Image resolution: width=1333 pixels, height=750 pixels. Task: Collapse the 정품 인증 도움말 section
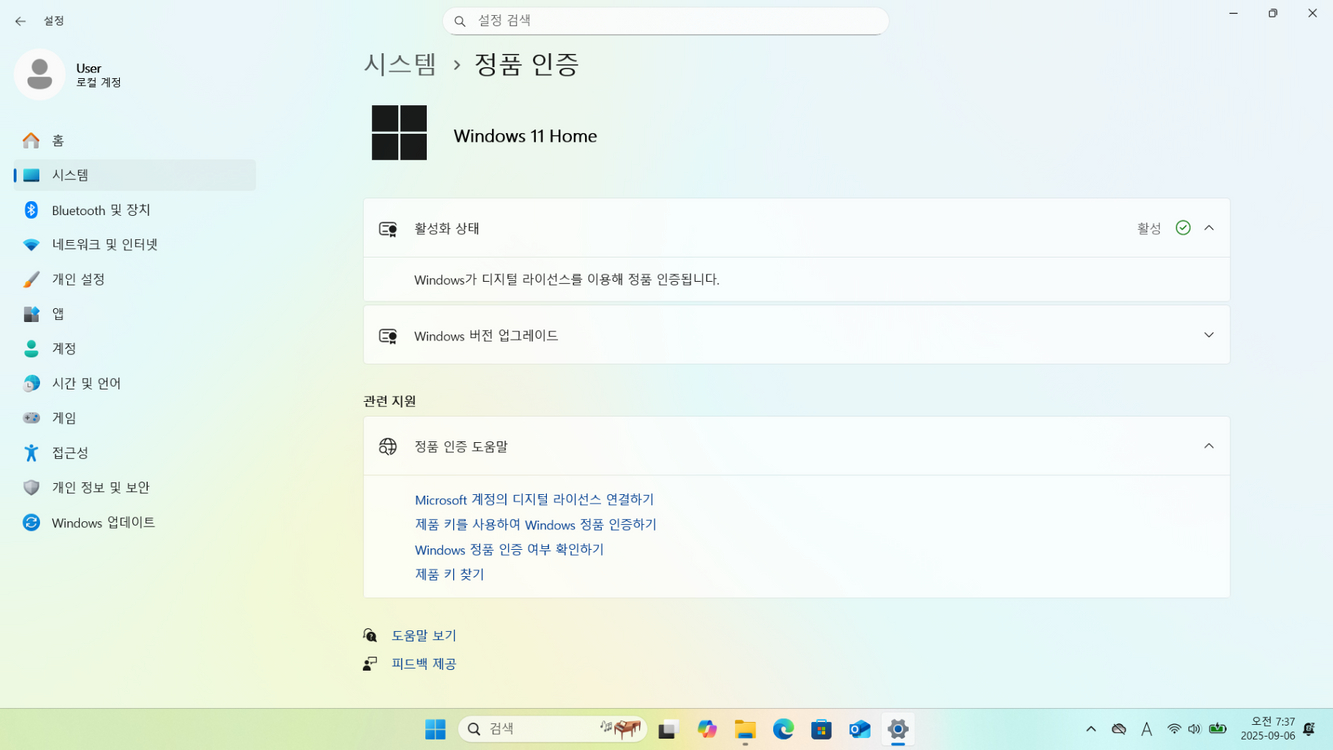pos(1208,446)
